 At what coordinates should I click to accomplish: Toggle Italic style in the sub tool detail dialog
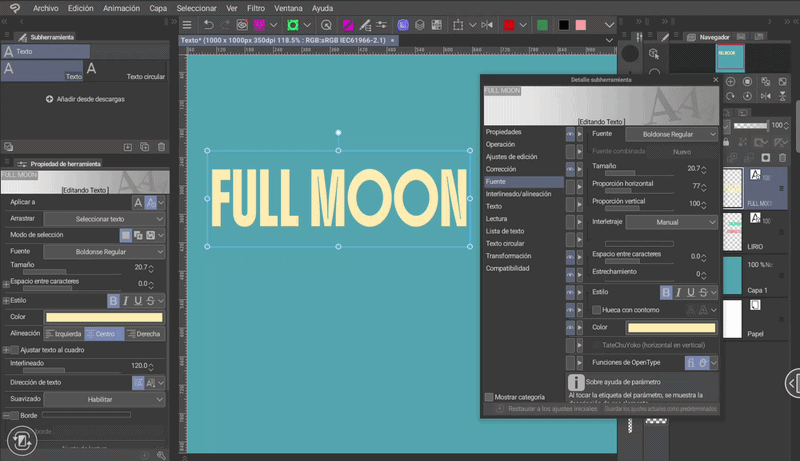679,292
